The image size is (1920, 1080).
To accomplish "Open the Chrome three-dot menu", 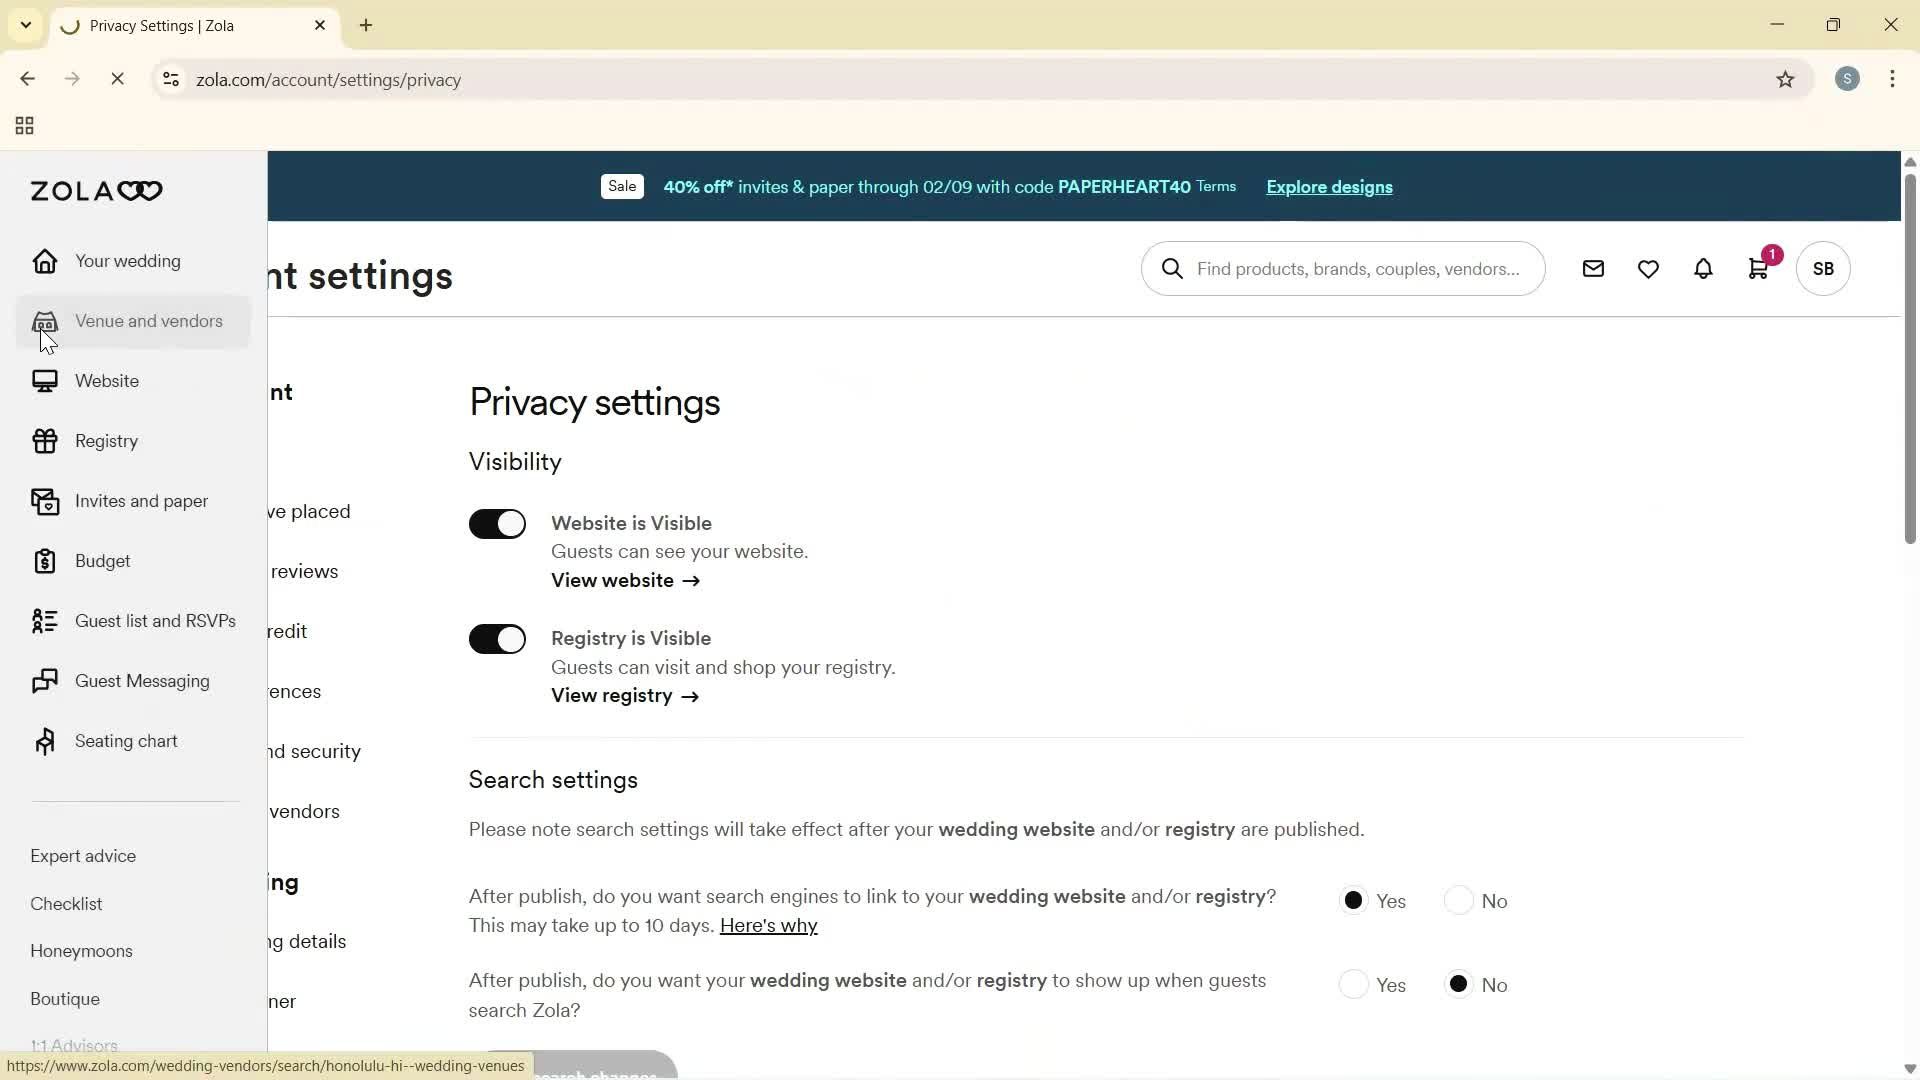I will tap(1893, 79).
